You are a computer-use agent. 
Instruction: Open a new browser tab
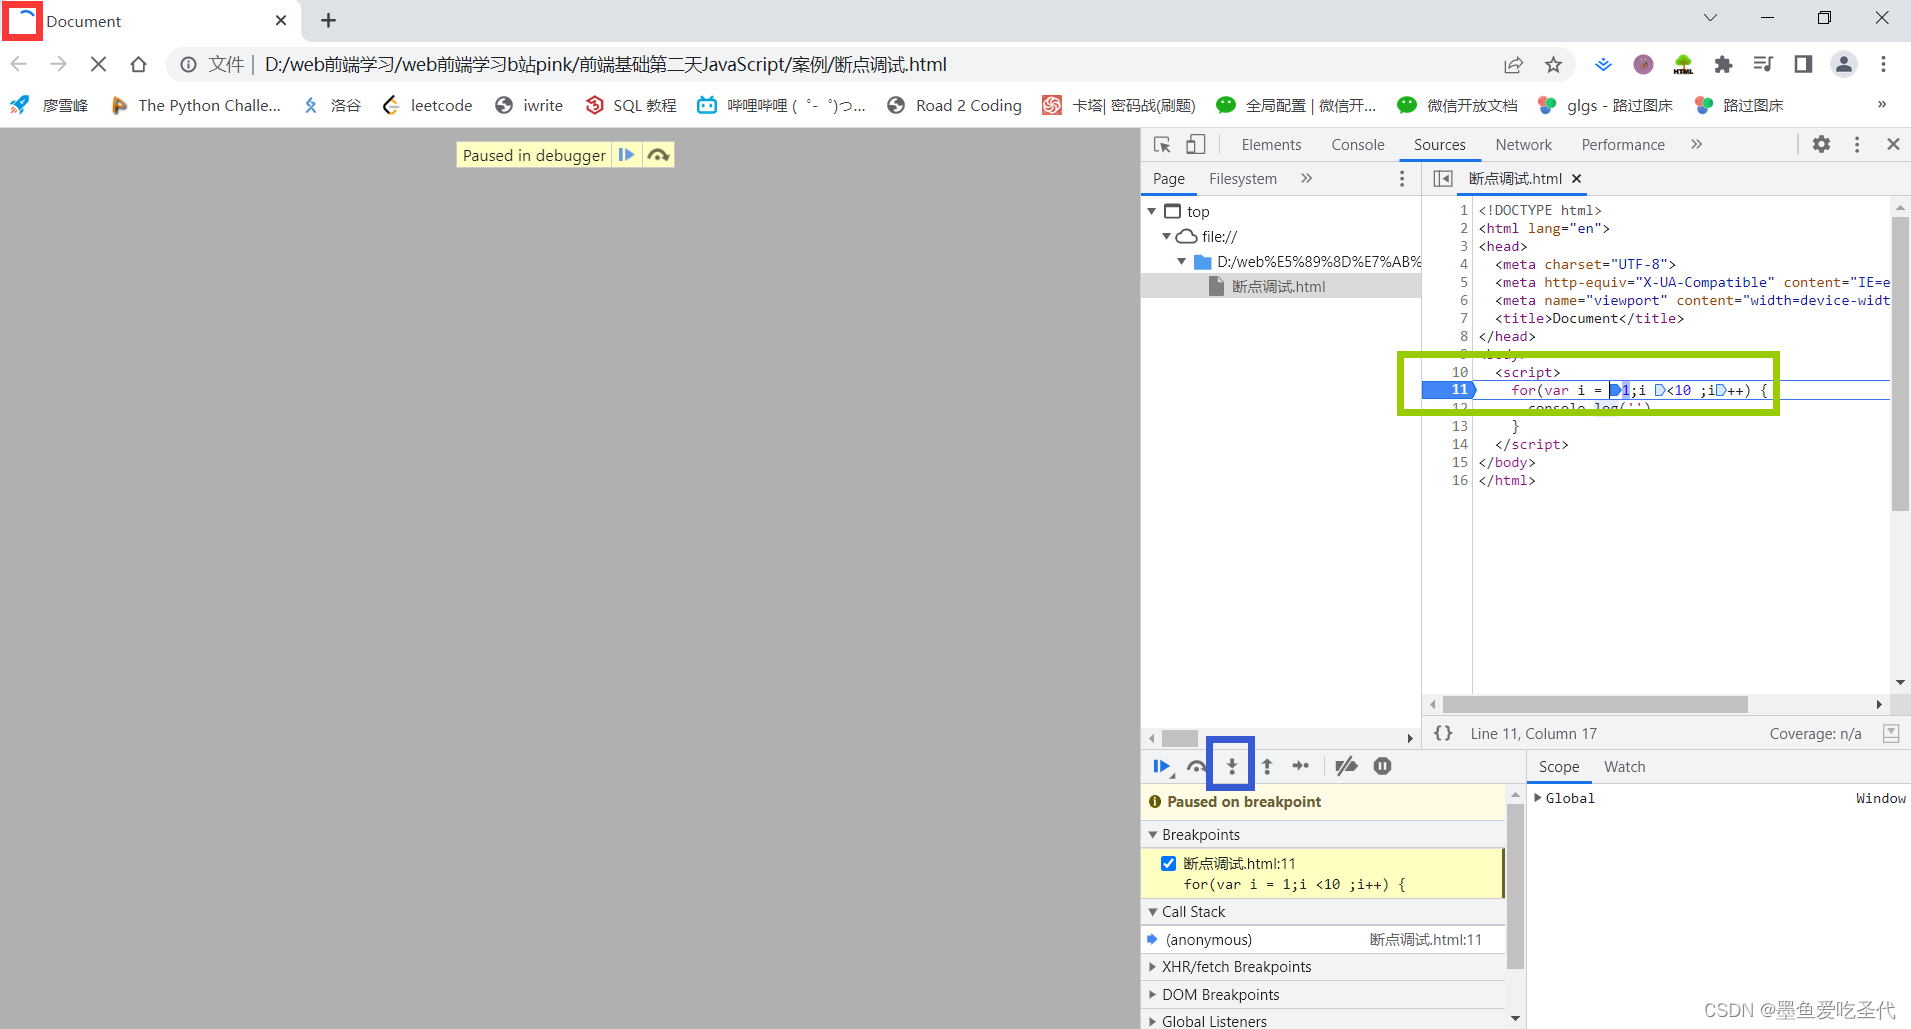328,20
